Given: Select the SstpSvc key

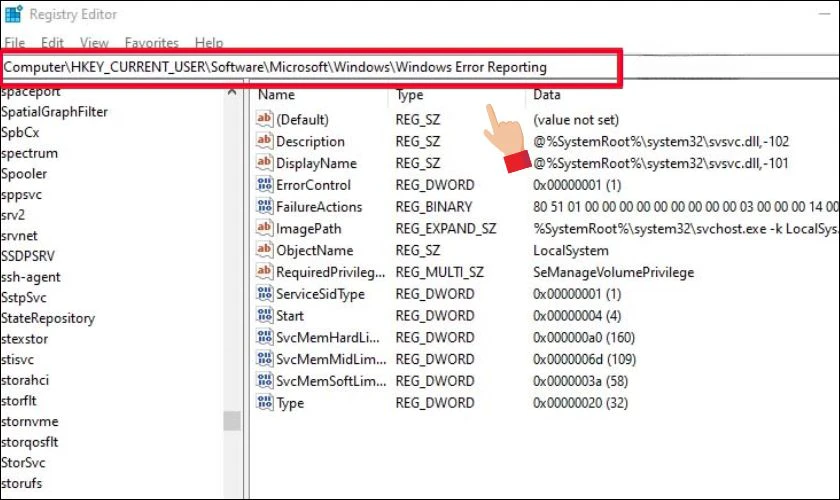Looking at the screenshot, I should [x=24, y=298].
